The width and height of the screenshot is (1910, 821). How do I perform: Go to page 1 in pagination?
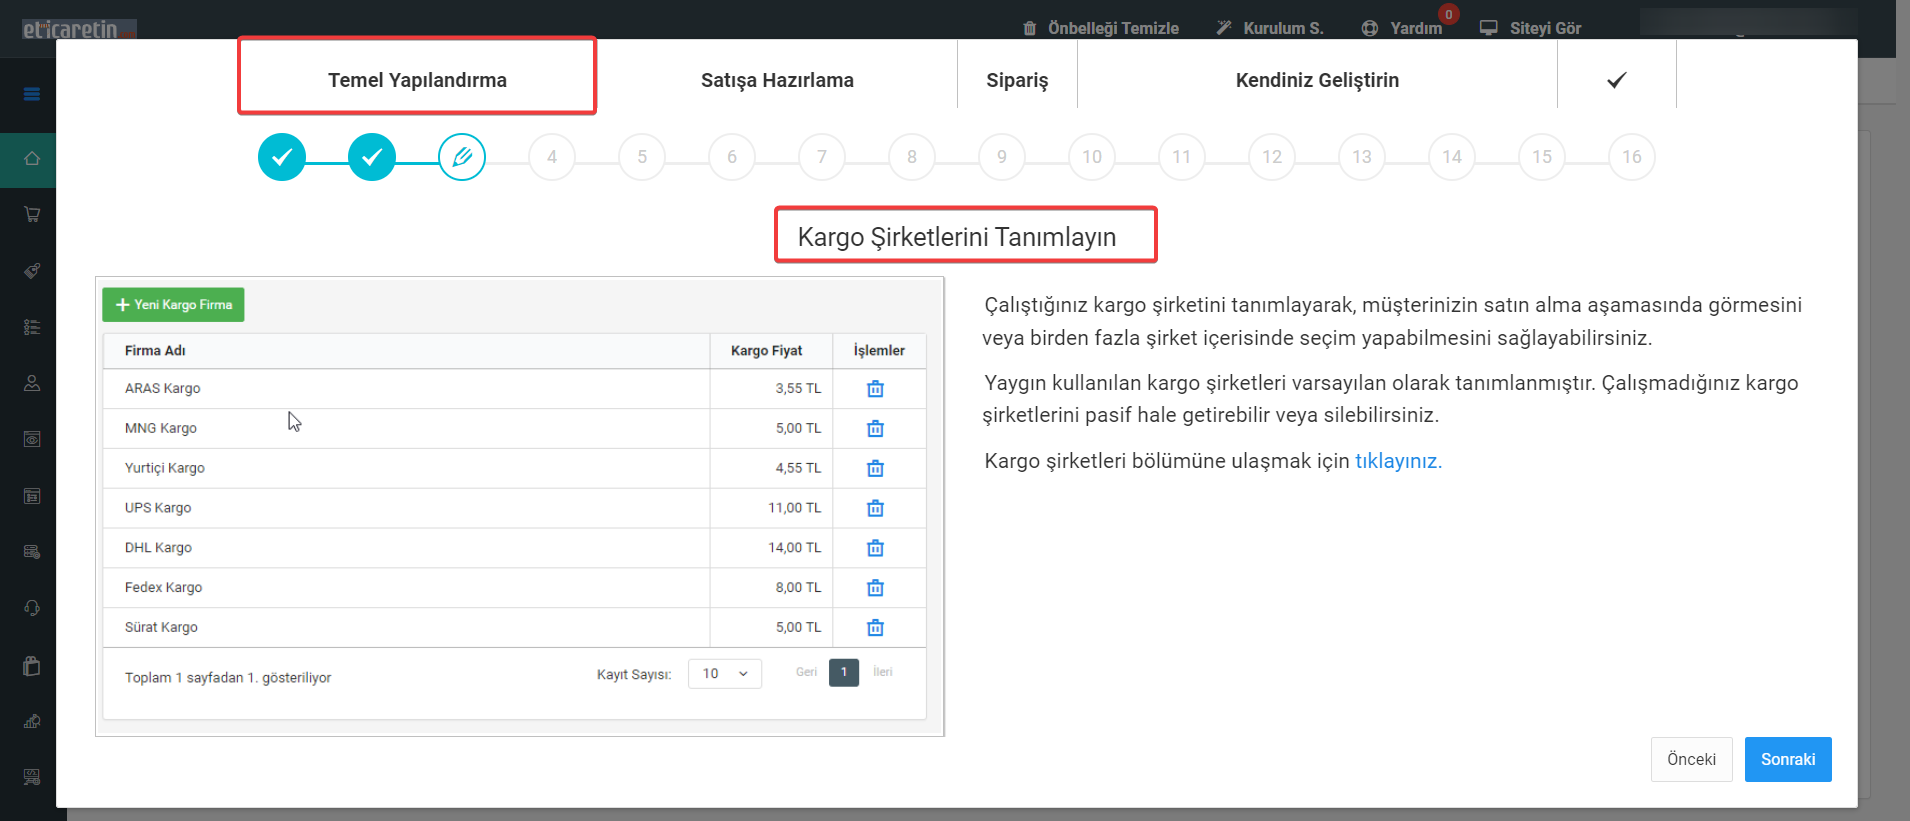click(x=844, y=673)
